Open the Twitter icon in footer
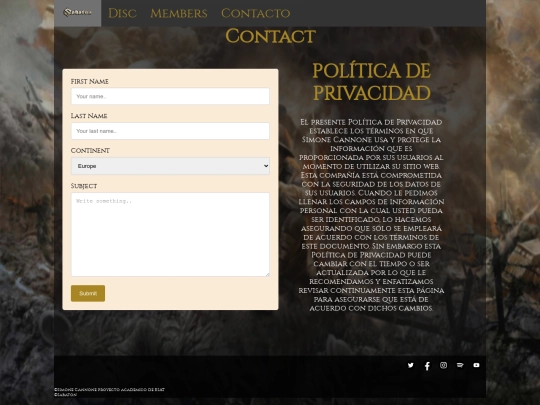Viewport: 540px width, 405px height. click(x=411, y=365)
